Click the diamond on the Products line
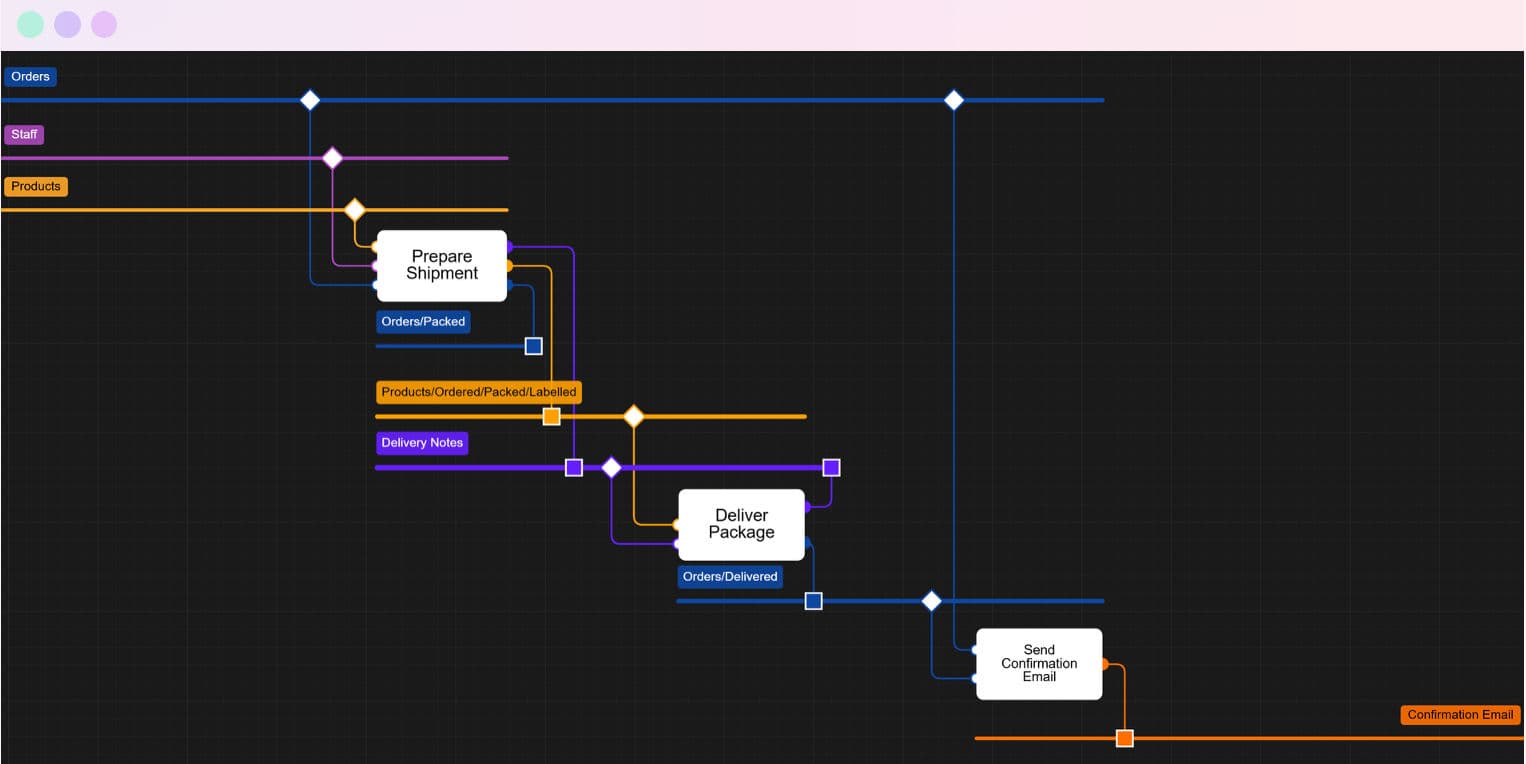 click(354, 210)
